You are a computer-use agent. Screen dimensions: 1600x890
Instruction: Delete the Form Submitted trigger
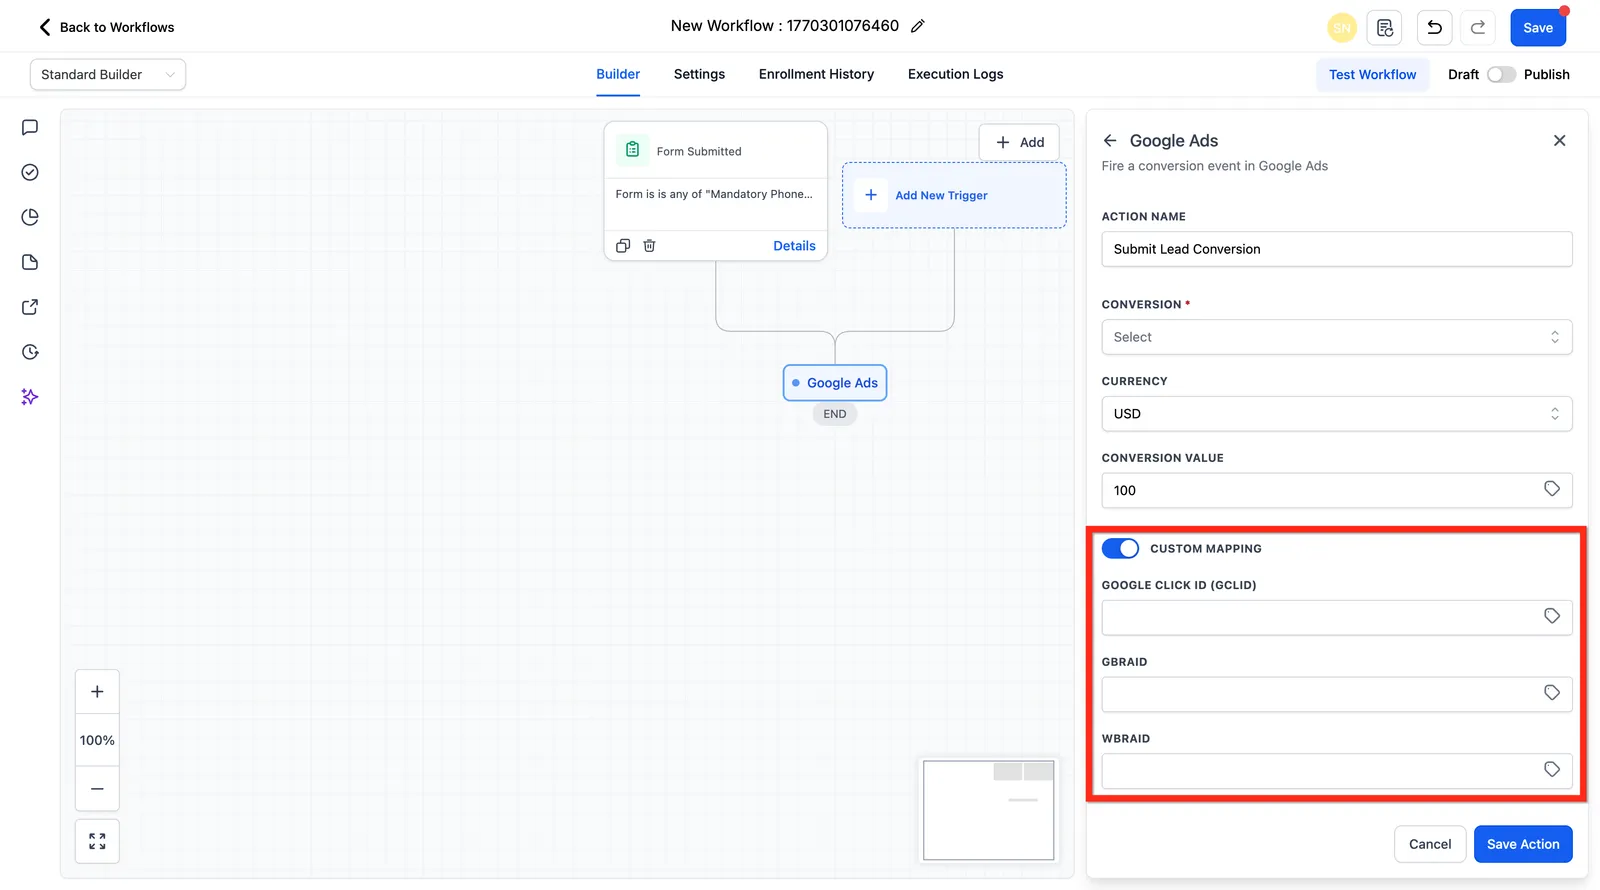pyautogui.click(x=649, y=246)
